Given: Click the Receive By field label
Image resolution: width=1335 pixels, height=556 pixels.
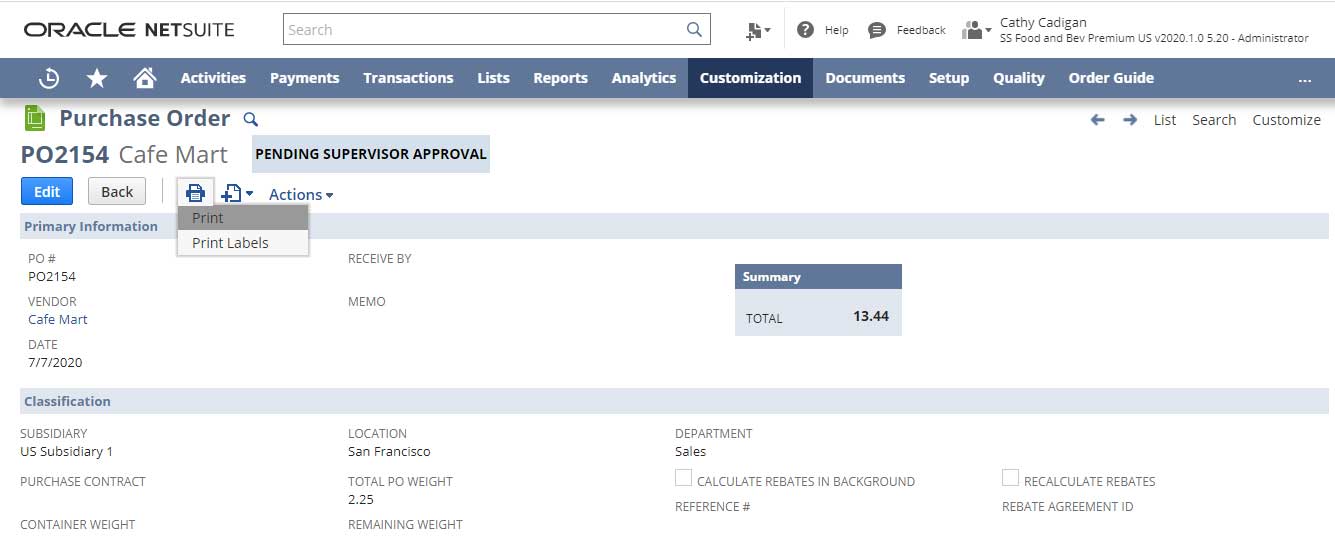Looking at the screenshot, I should (380, 258).
